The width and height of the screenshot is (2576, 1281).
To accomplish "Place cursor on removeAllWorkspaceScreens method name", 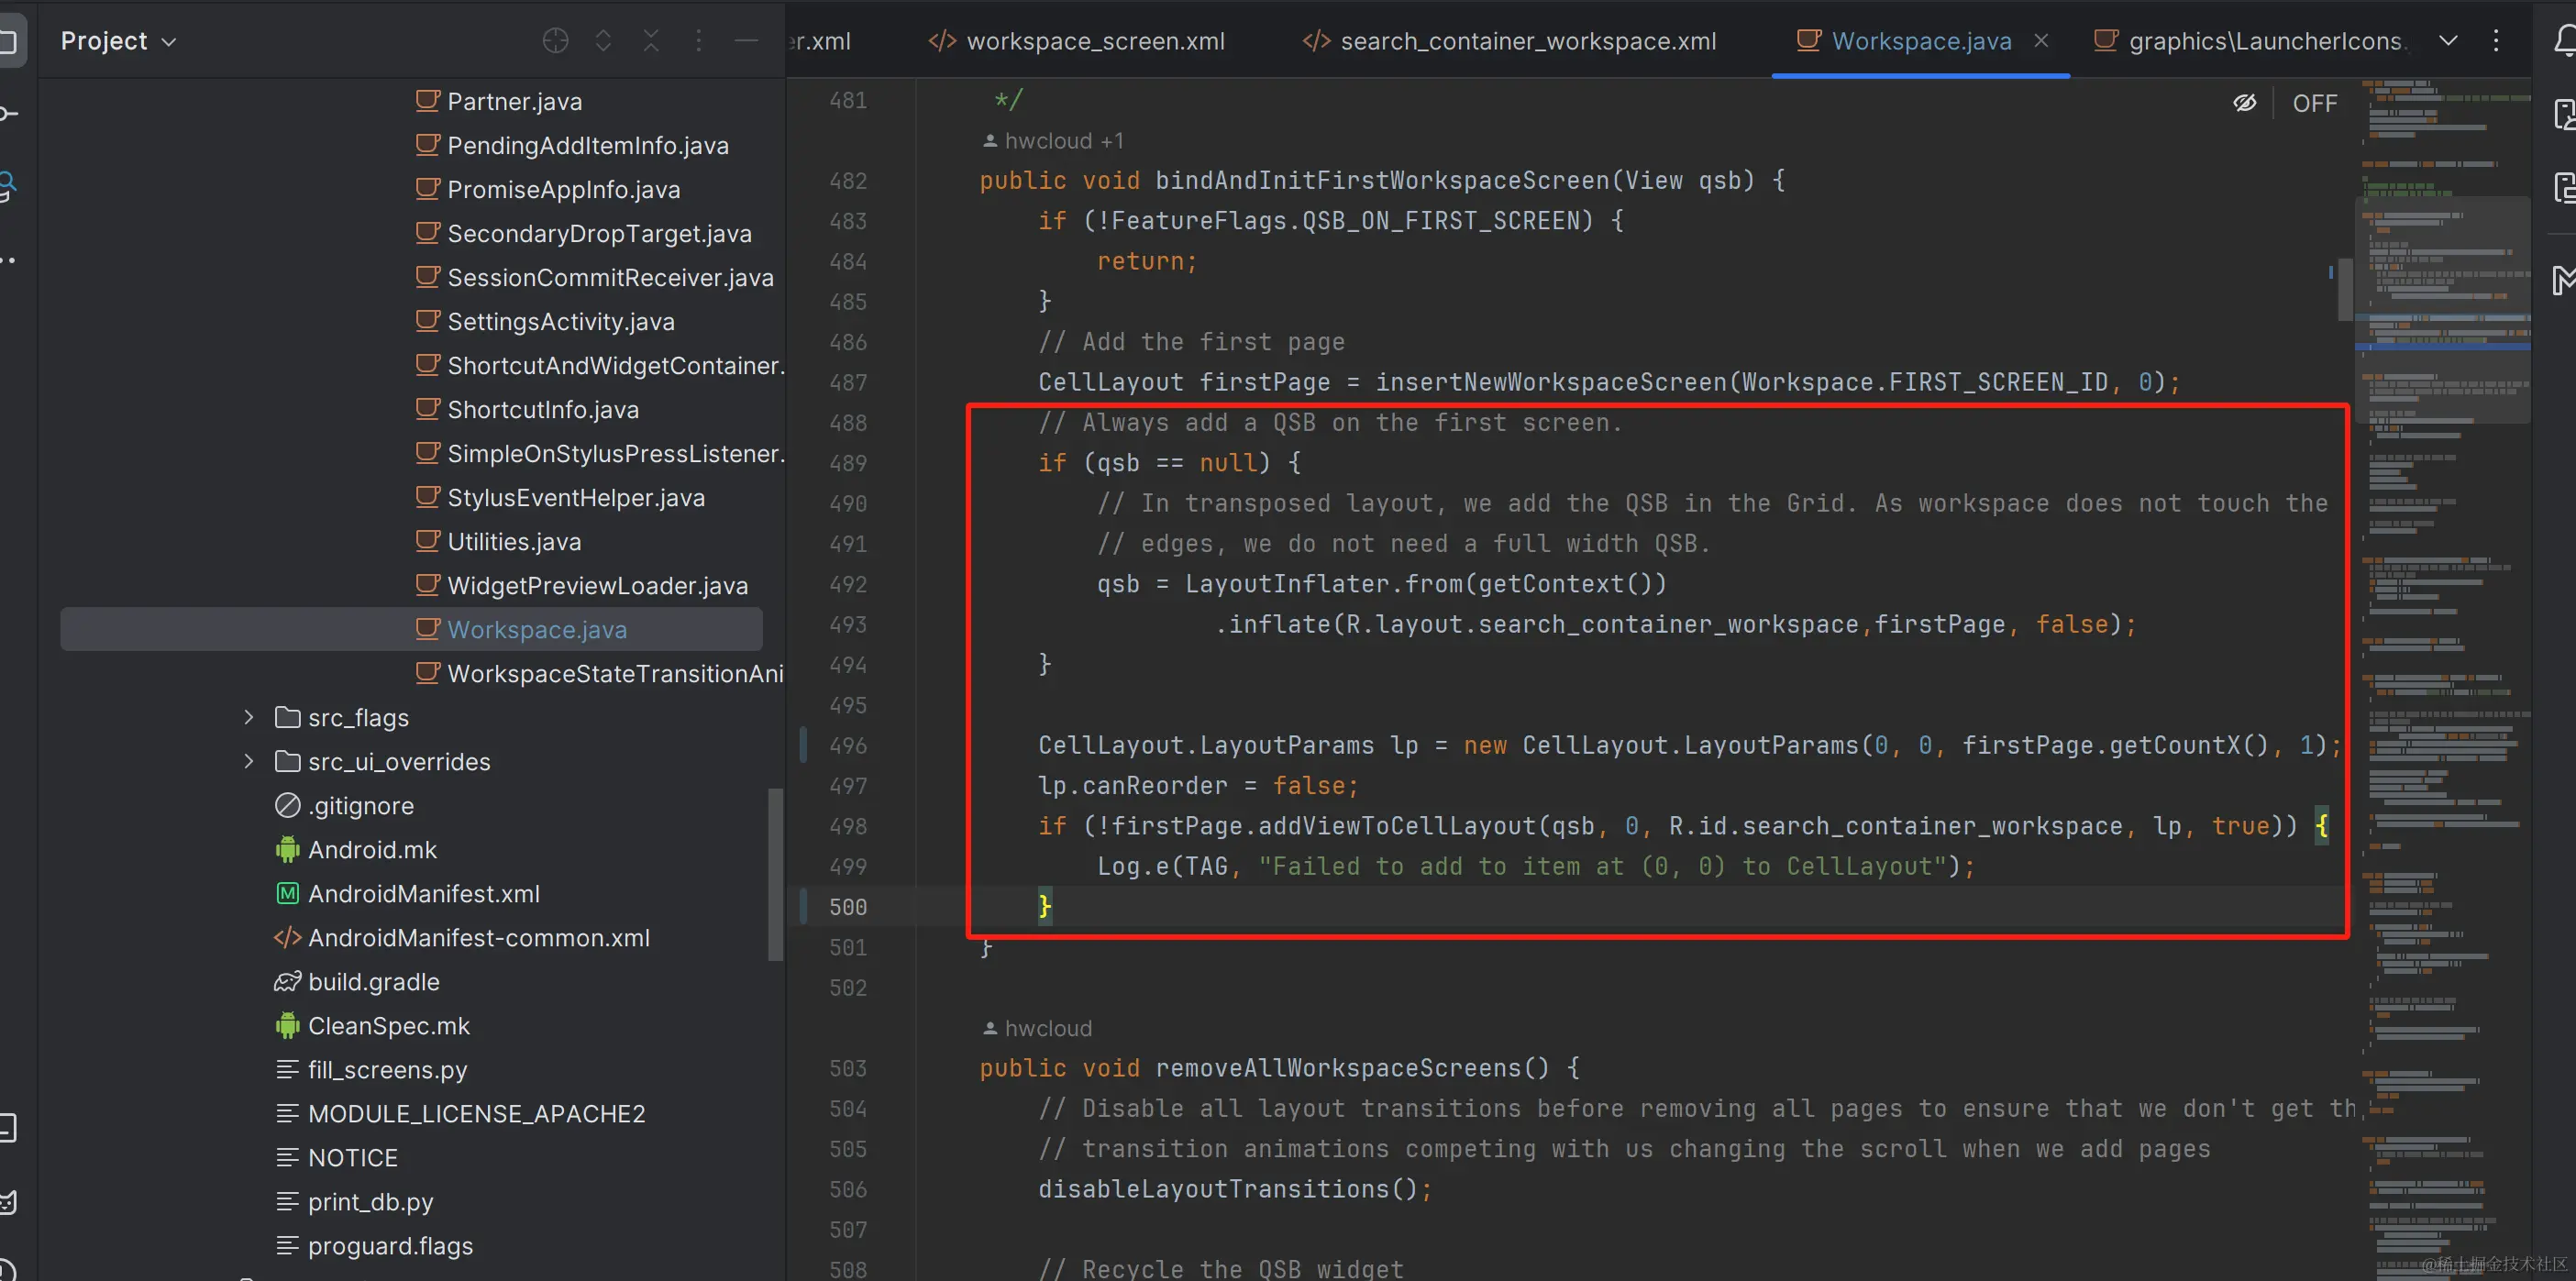I will point(1338,1068).
